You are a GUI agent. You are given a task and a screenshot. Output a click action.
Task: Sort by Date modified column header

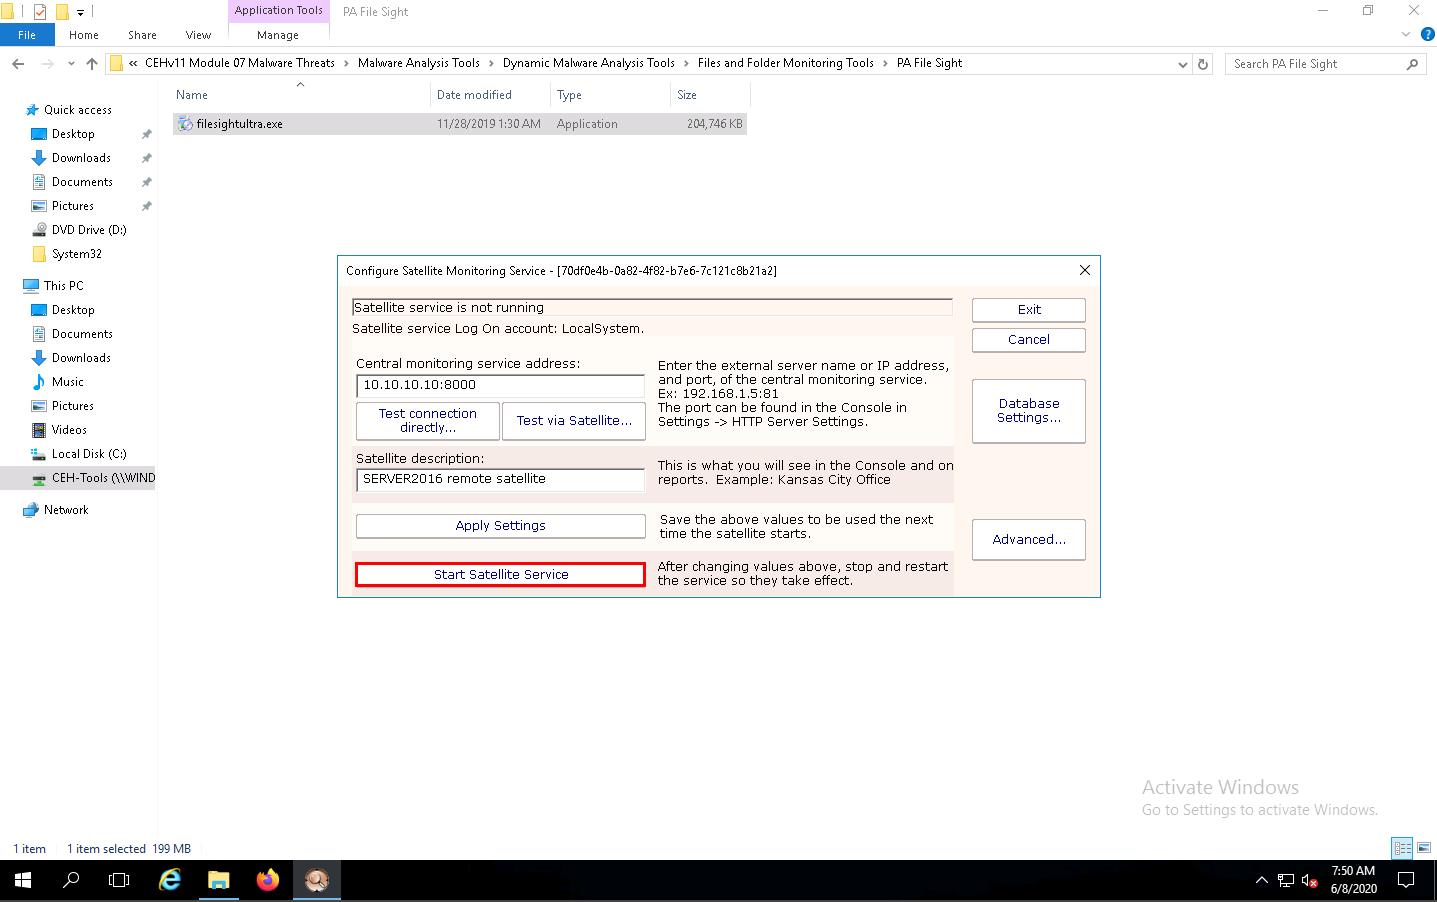[x=490, y=95]
